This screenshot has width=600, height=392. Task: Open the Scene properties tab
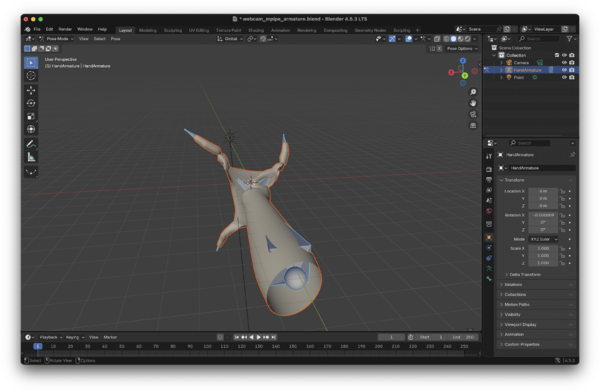click(x=489, y=200)
